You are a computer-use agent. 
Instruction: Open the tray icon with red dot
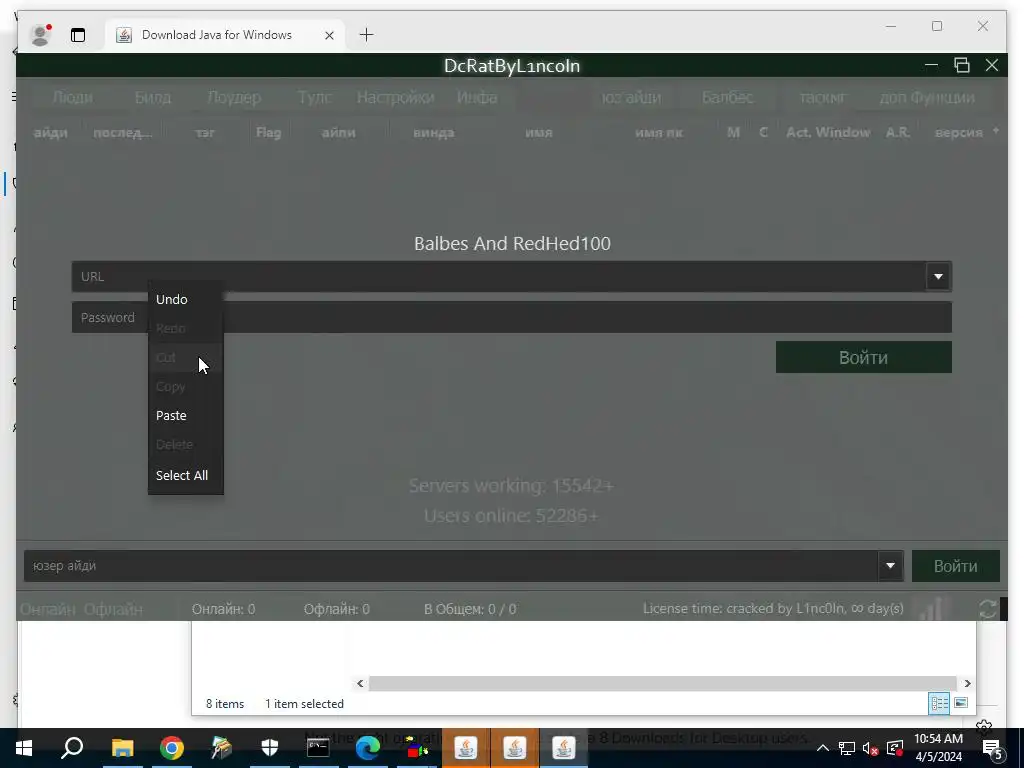click(895, 748)
